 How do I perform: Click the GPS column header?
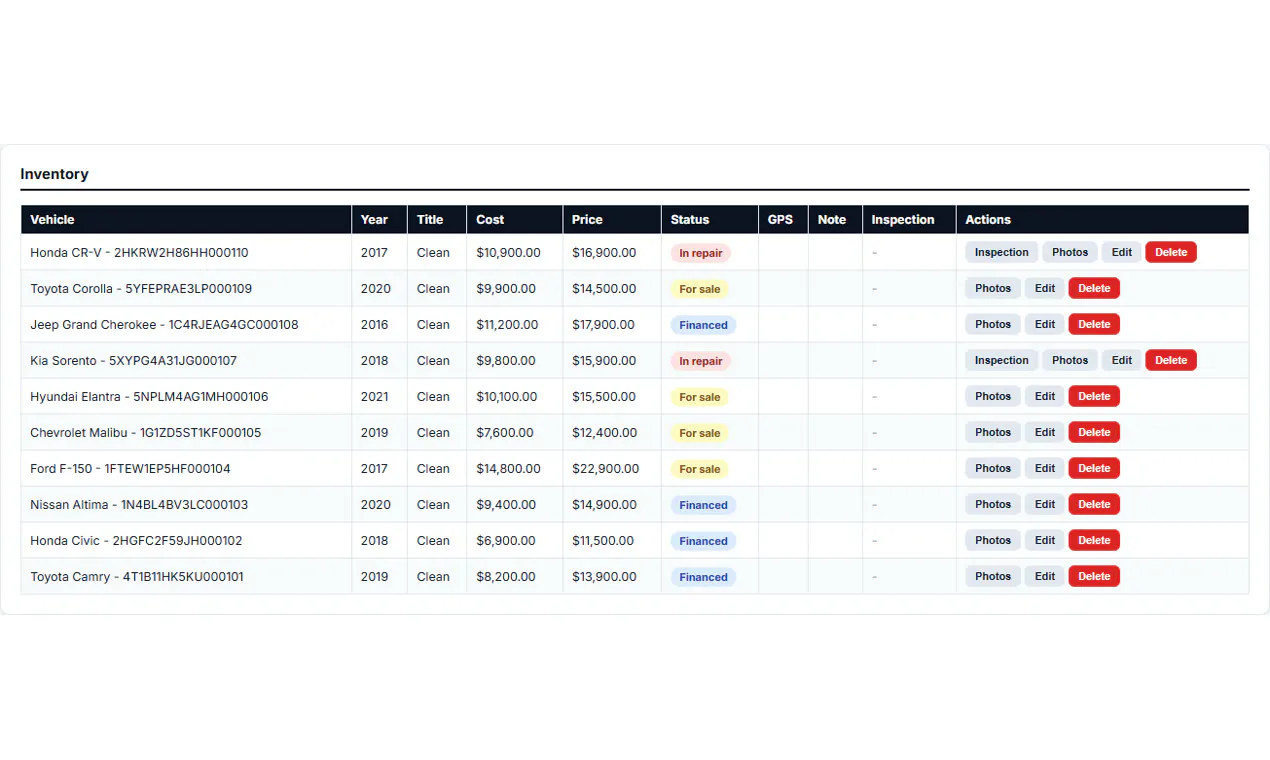783,220
